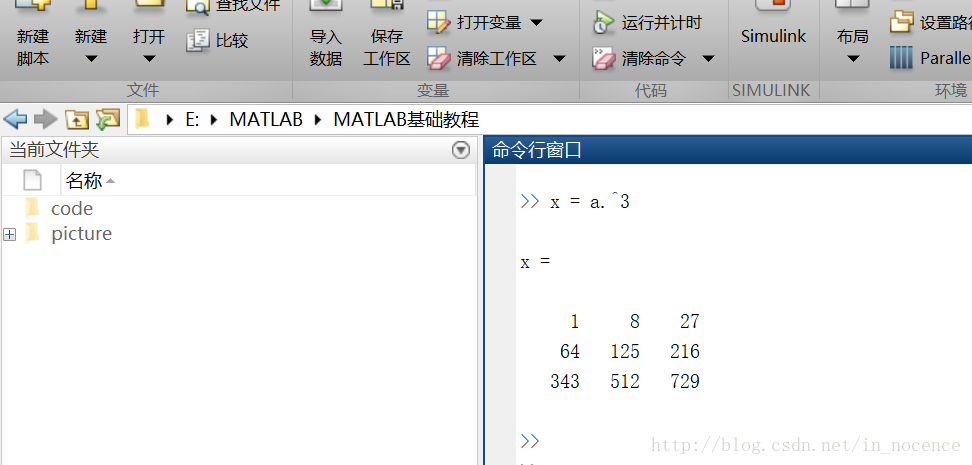
Task: Click the value 125 in output
Action: [624, 352]
